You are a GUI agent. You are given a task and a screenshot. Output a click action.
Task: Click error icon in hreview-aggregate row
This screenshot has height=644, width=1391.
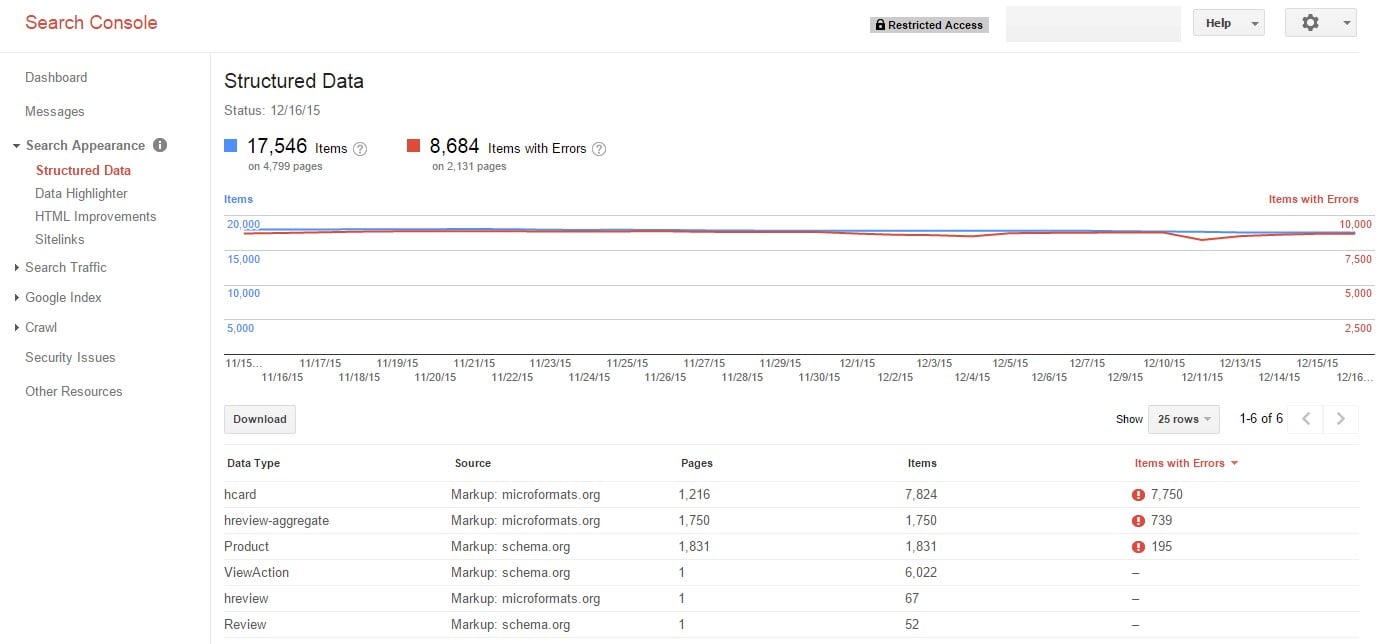(x=1138, y=521)
